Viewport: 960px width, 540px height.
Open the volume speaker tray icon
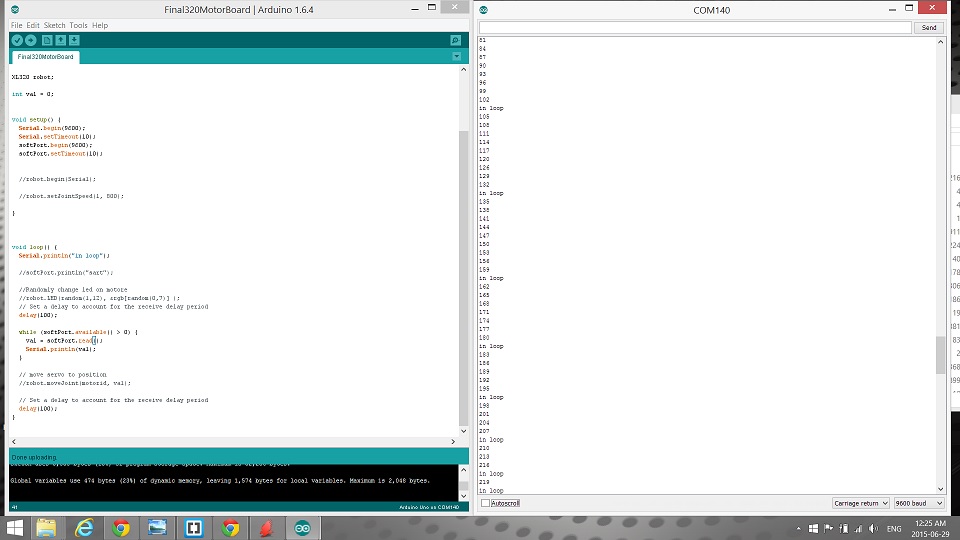(x=874, y=528)
